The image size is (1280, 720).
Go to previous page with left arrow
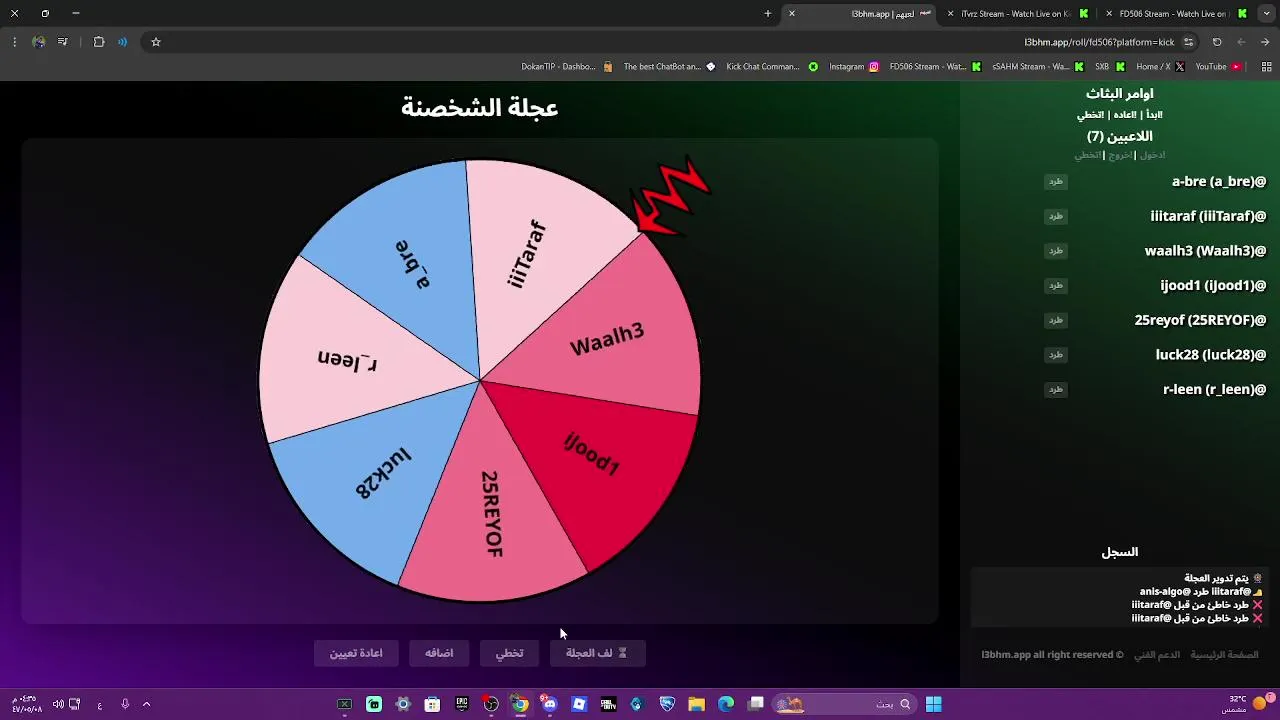pyautogui.click(x=1241, y=42)
